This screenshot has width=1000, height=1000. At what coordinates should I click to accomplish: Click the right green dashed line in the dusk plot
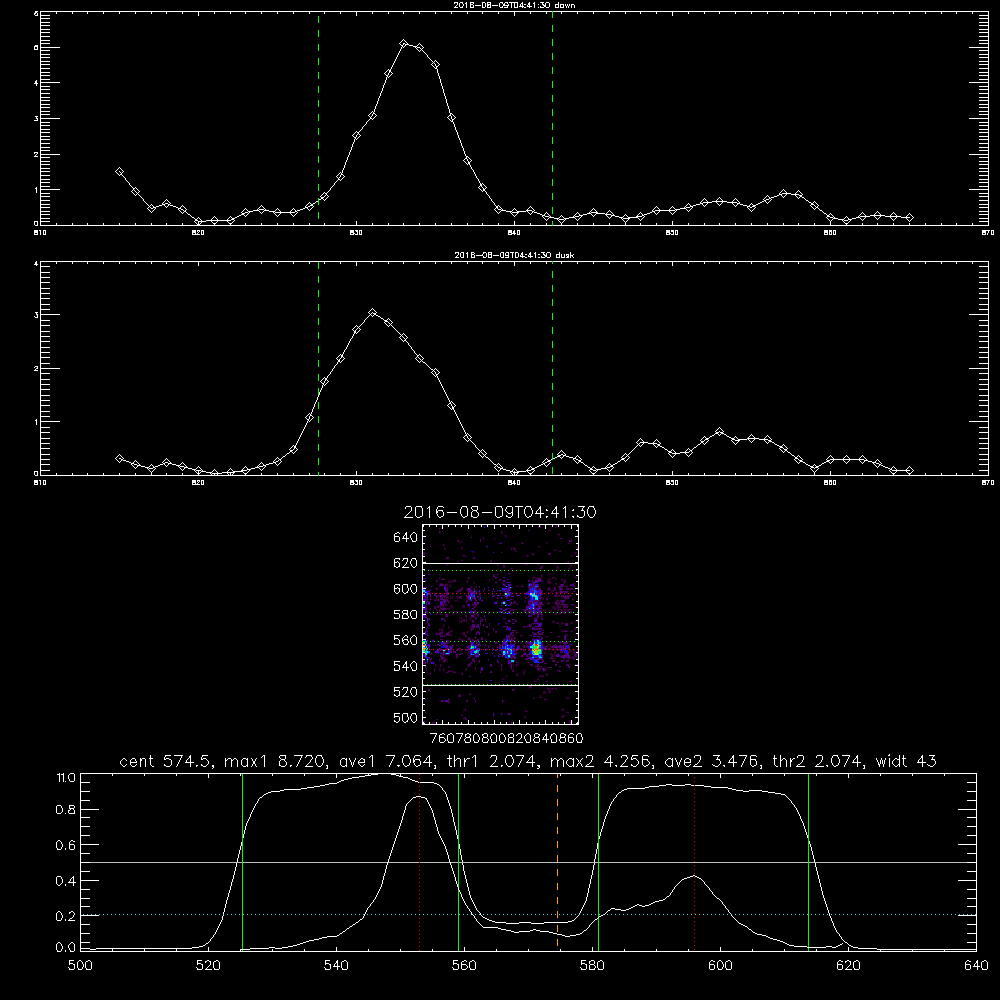(x=552, y=368)
